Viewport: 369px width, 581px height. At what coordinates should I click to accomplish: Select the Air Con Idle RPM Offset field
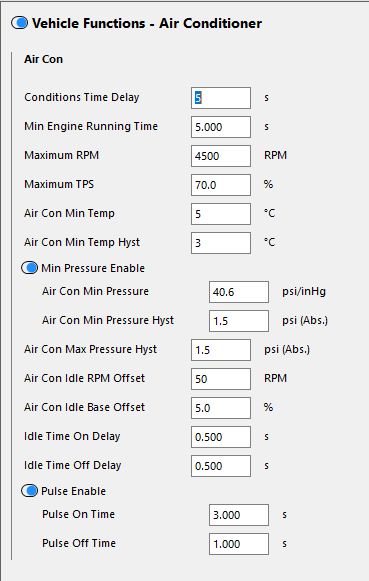pos(221,379)
